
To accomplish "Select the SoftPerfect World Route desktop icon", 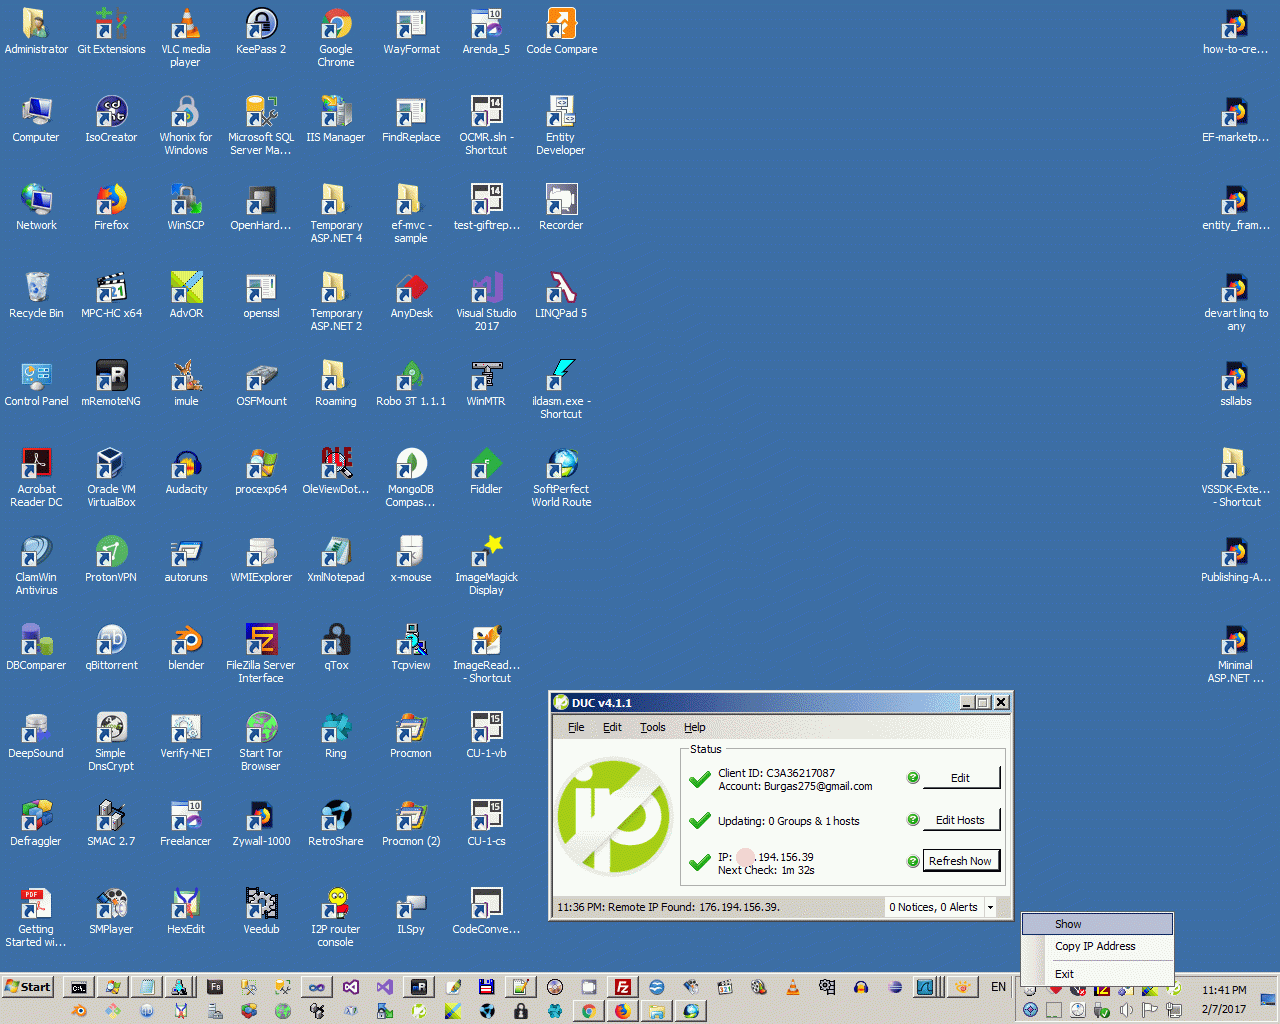I will pyautogui.click(x=561, y=478).
